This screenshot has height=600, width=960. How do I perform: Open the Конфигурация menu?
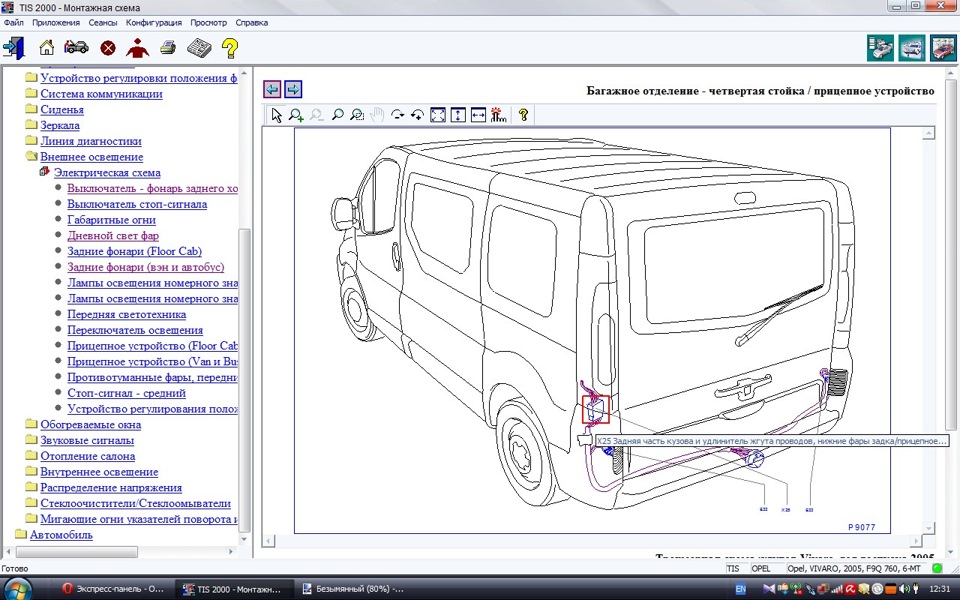coord(154,23)
